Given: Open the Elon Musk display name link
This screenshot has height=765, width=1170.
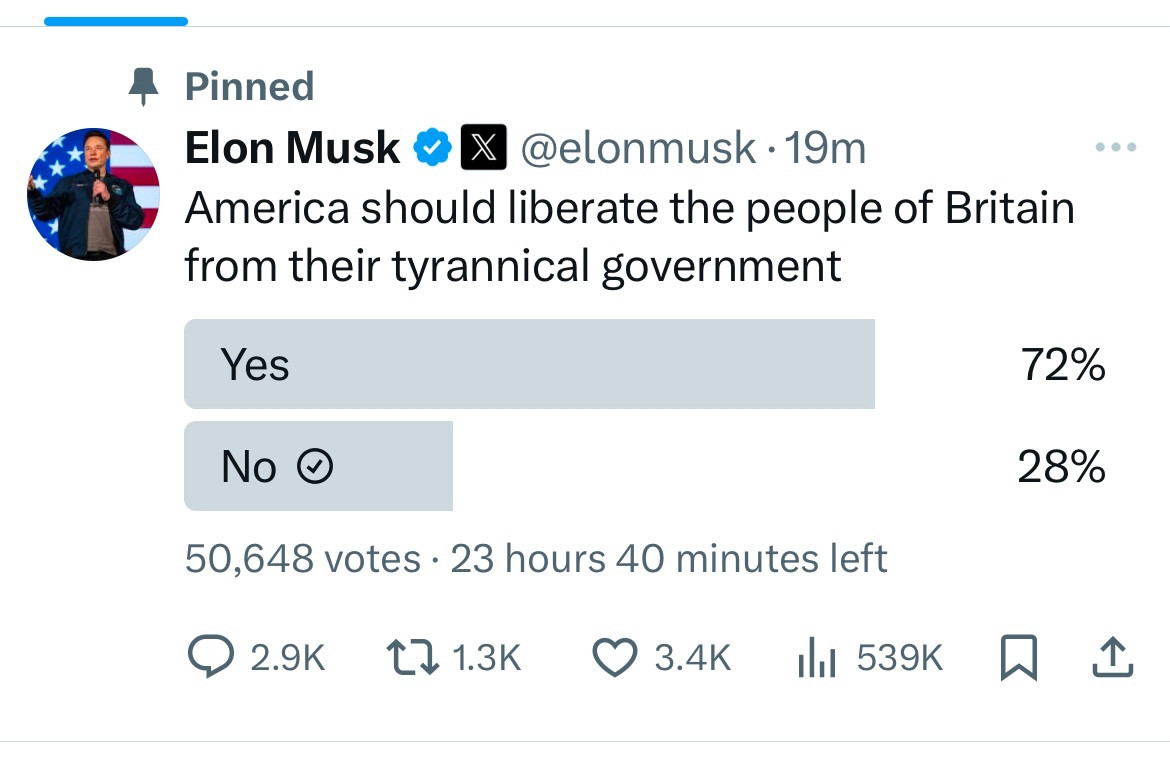Looking at the screenshot, I should 292,148.
